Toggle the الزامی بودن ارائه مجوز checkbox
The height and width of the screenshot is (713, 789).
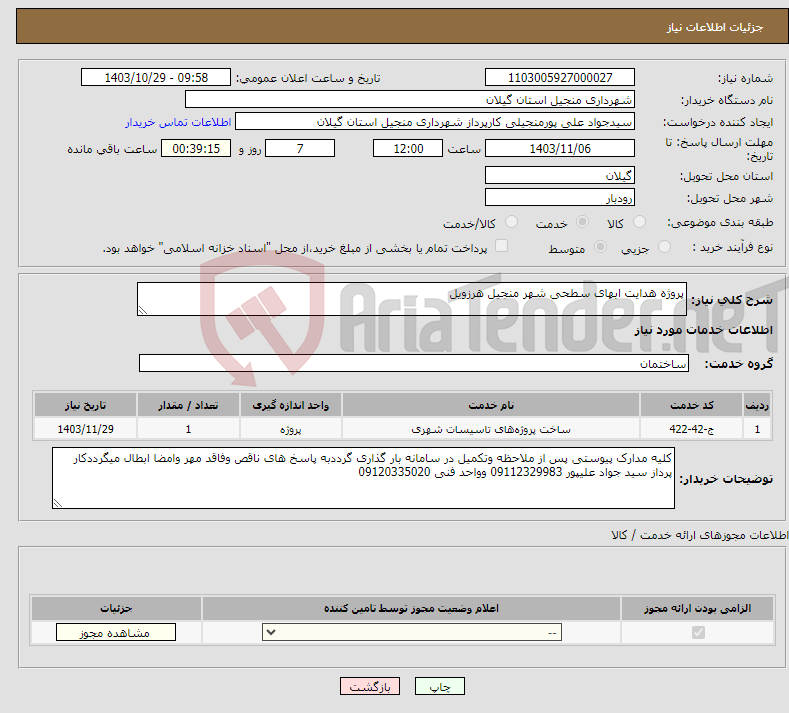click(x=698, y=632)
